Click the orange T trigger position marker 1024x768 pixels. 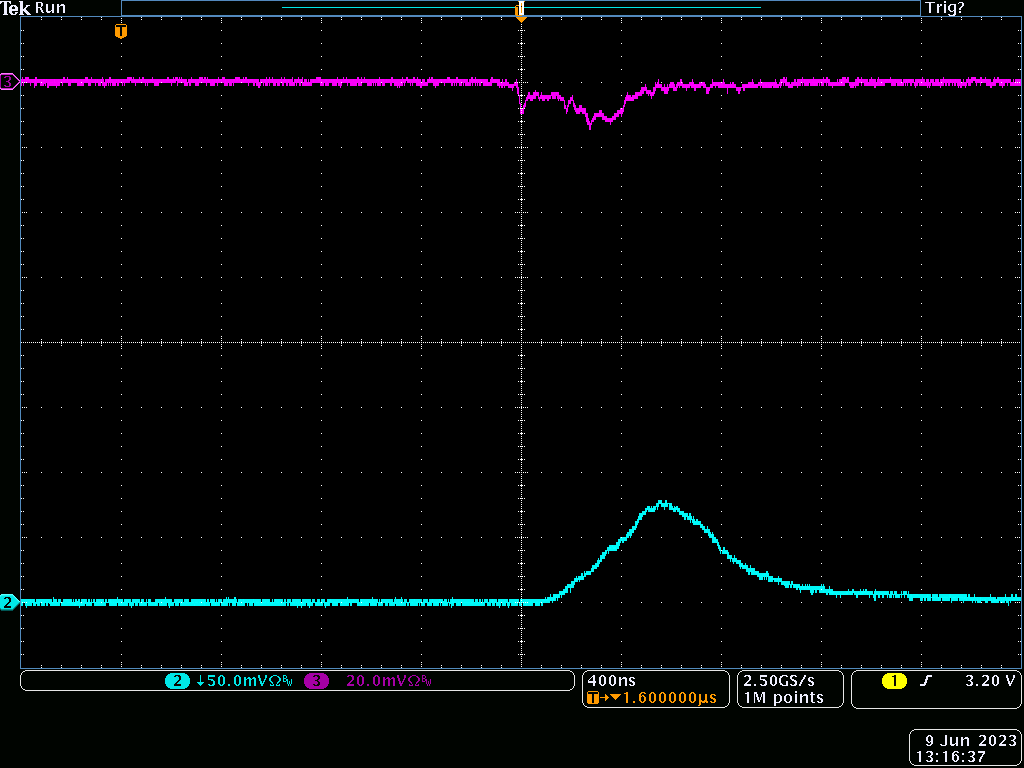(x=121, y=31)
